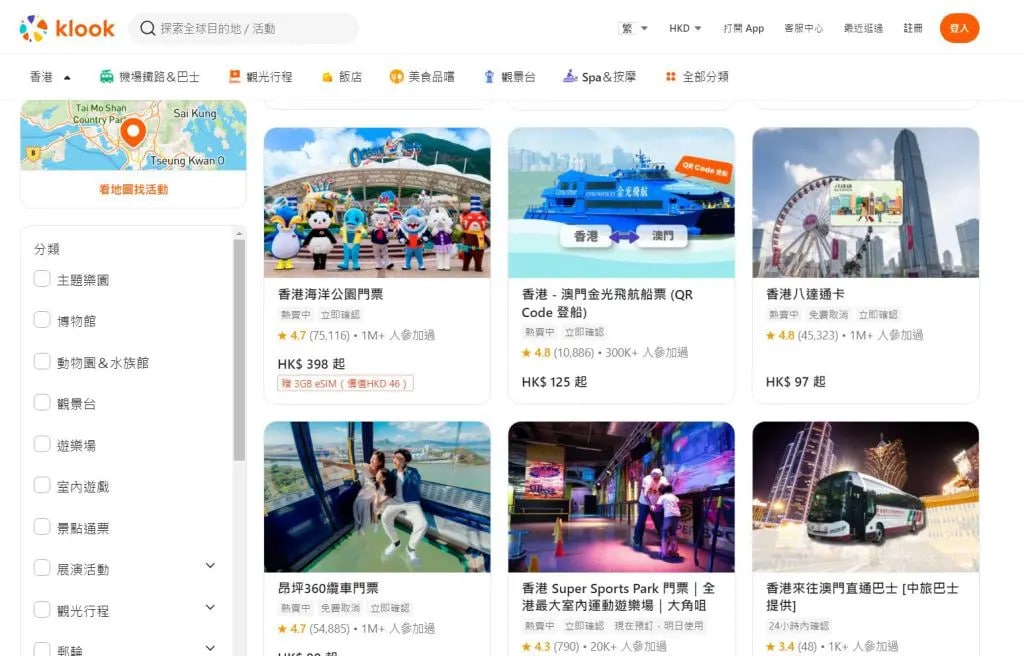Click the Klook logo
The image size is (1024, 656).
click(67, 28)
